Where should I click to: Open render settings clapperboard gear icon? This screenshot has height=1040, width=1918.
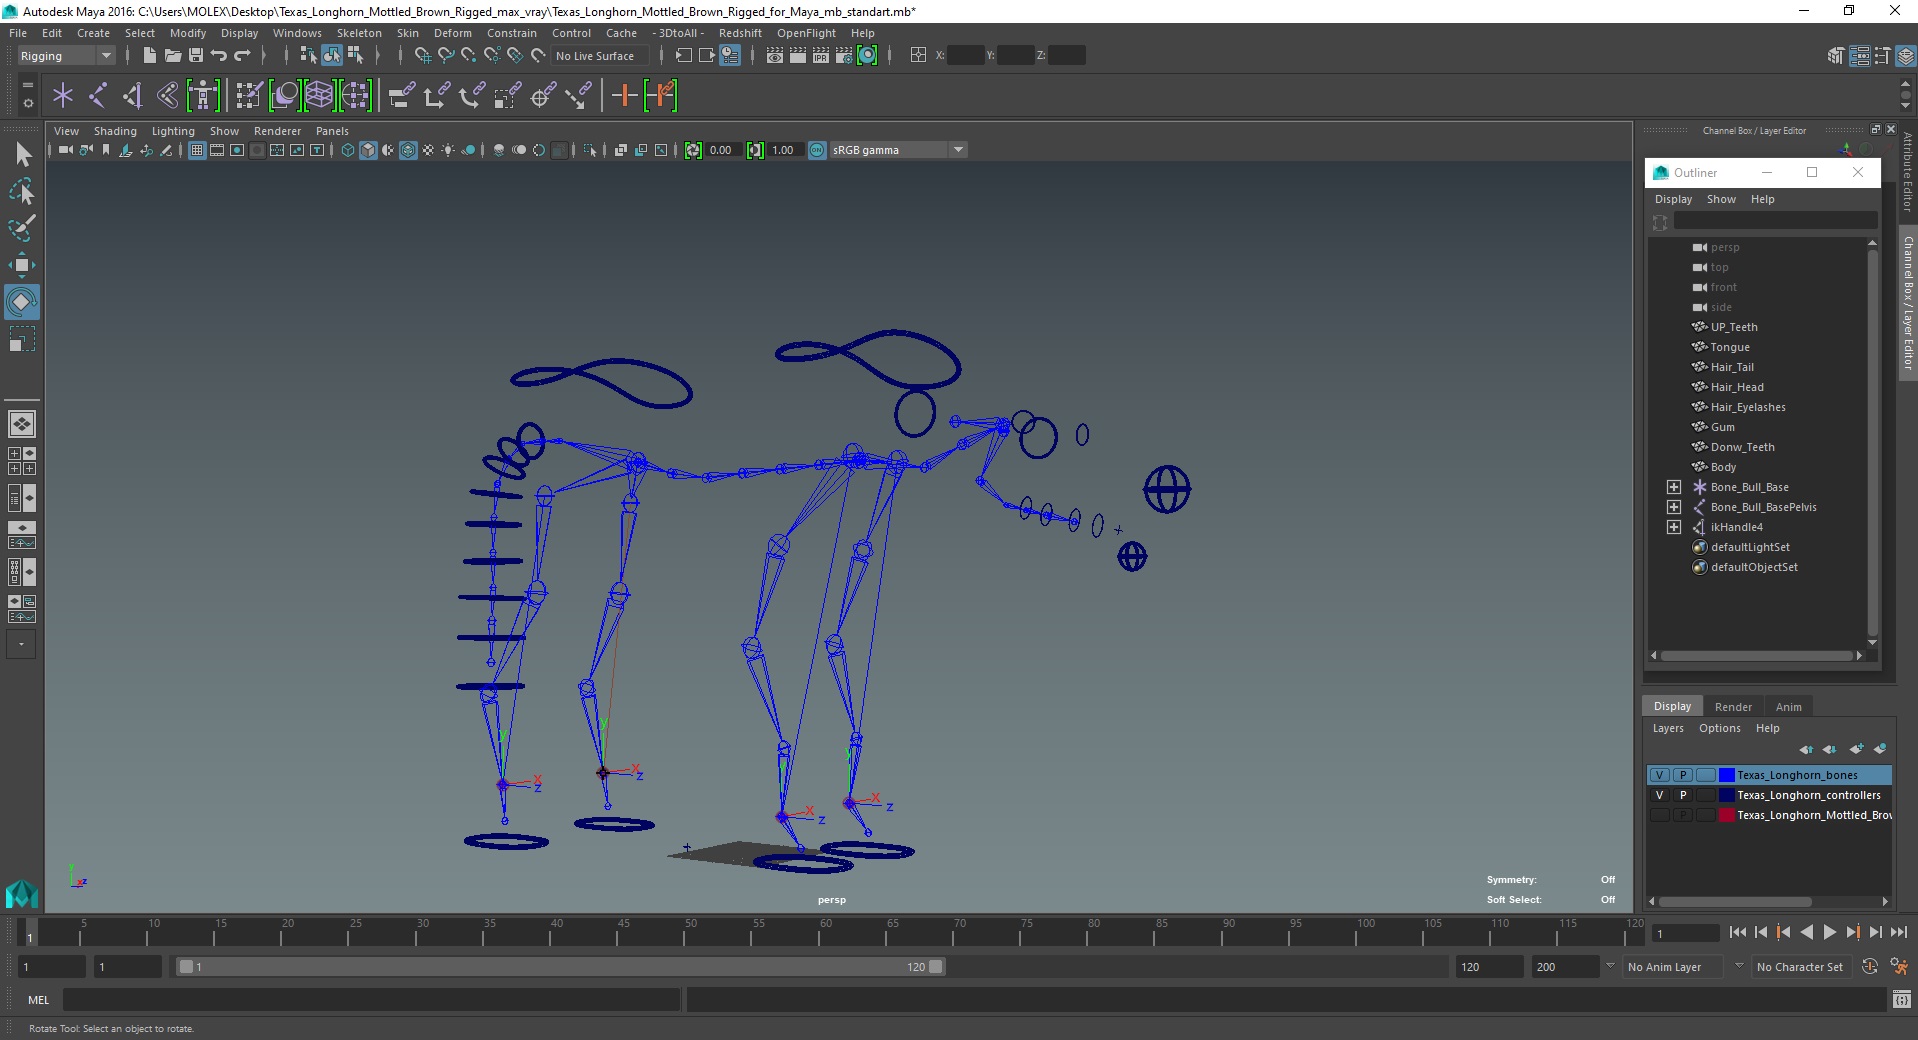pos(844,56)
